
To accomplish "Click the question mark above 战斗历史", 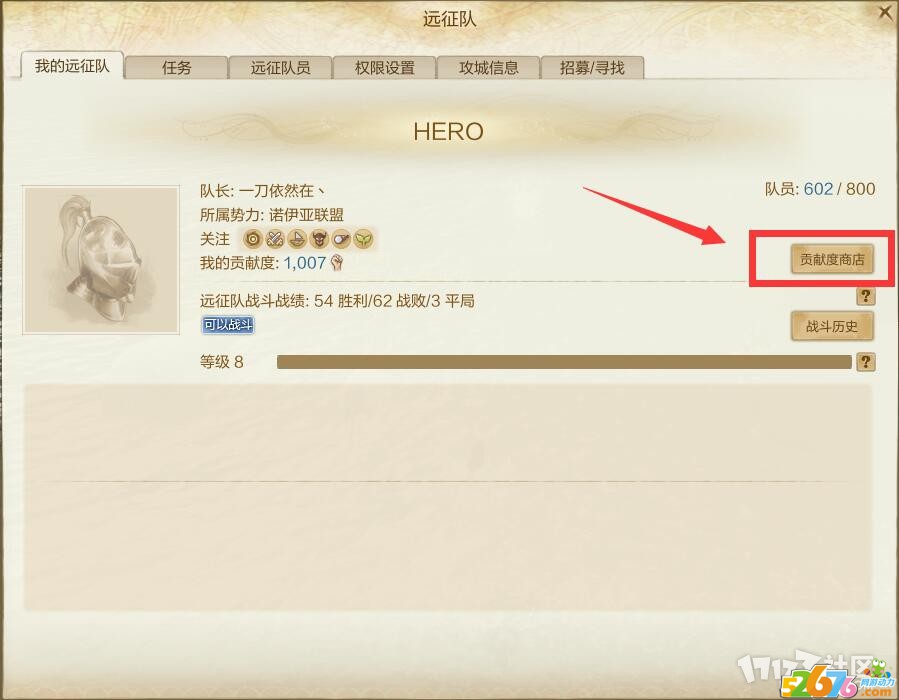I will tap(865, 296).
